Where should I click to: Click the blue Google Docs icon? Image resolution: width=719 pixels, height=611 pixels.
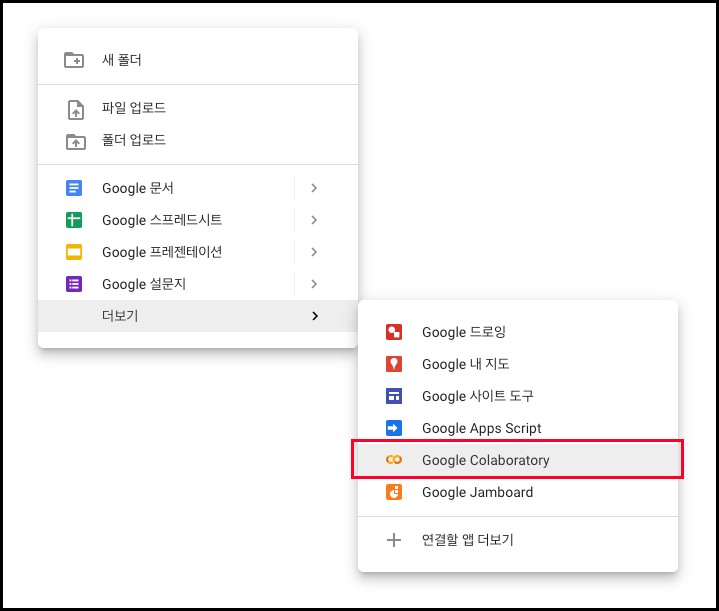pyautogui.click(x=74, y=188)
